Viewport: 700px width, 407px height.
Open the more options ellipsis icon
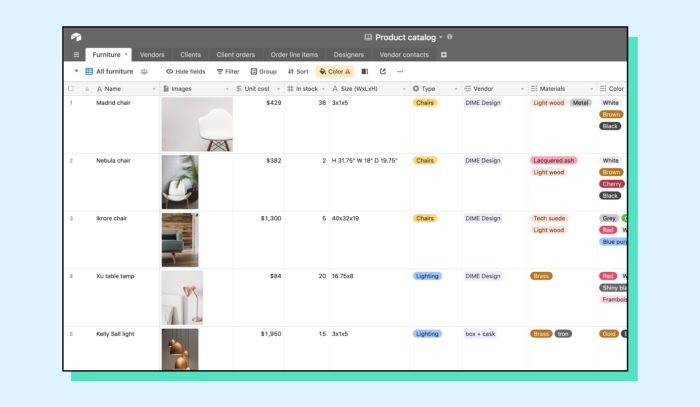[400, 71]
